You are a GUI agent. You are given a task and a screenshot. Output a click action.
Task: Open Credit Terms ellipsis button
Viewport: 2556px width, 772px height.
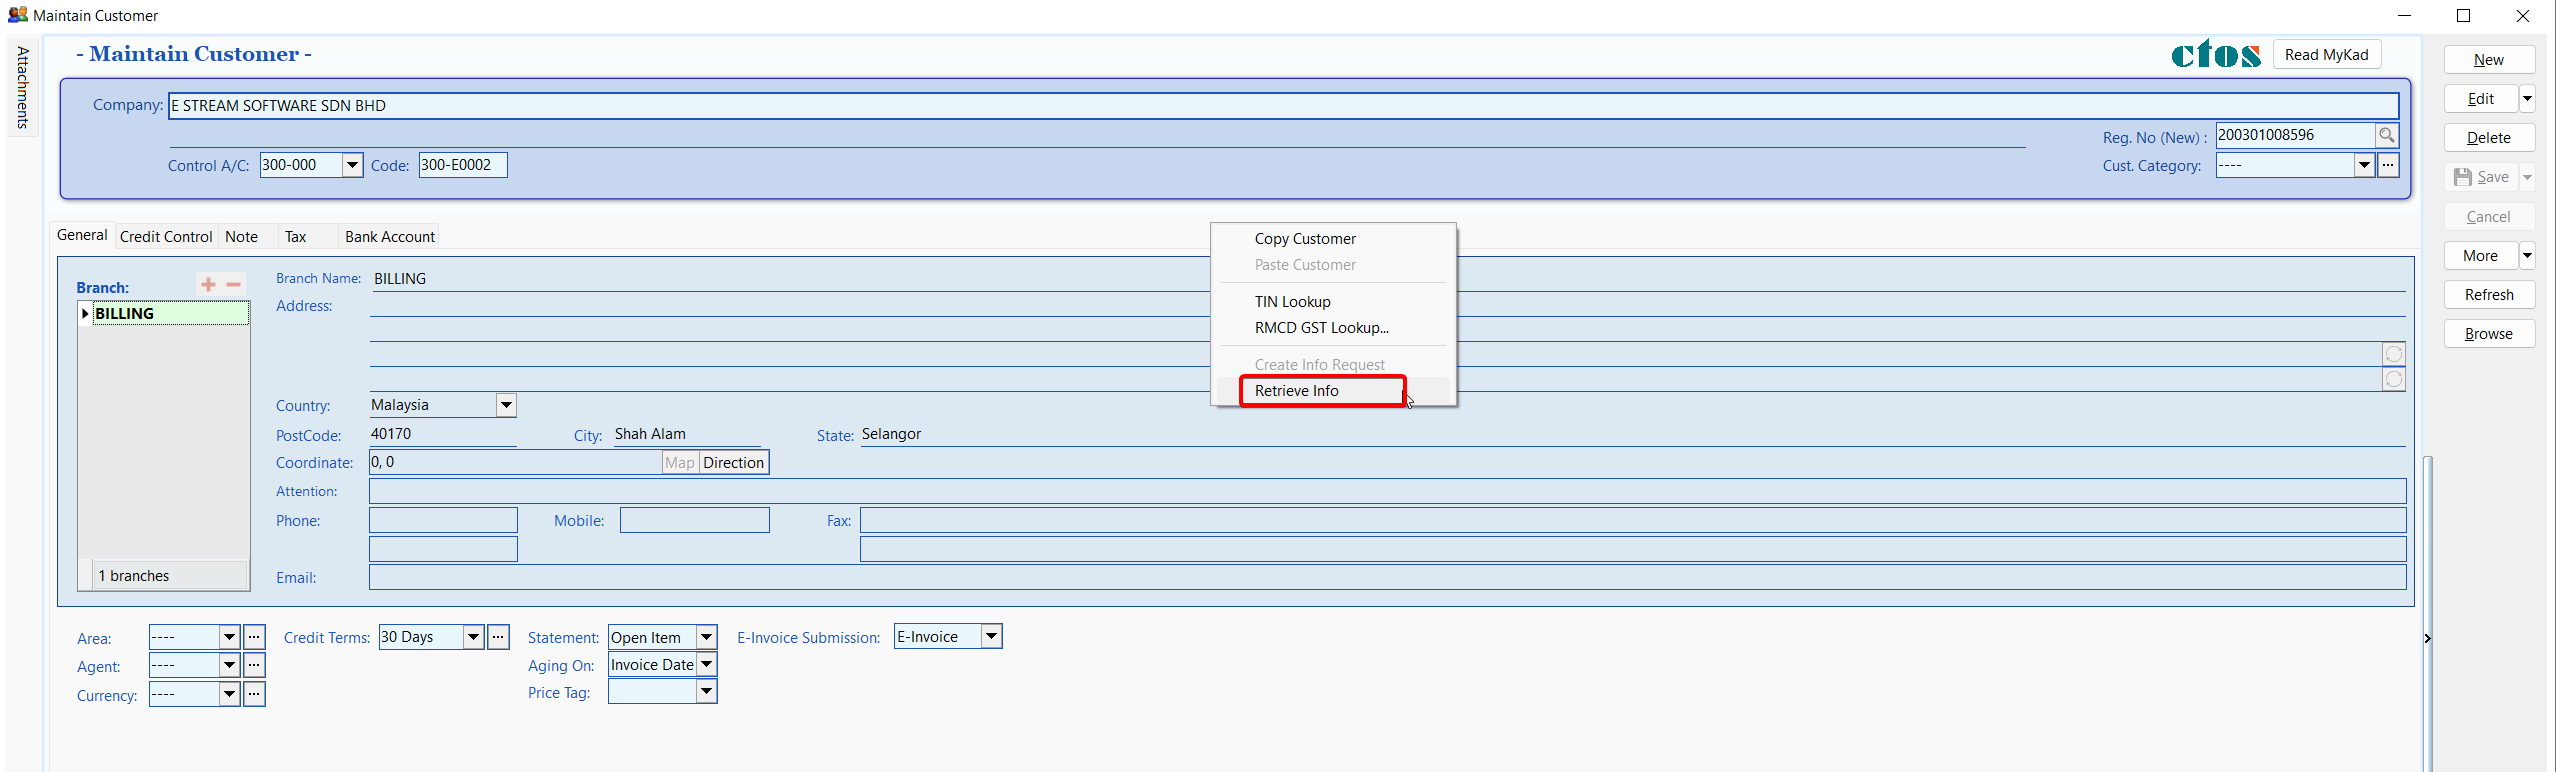pos(498,637)
